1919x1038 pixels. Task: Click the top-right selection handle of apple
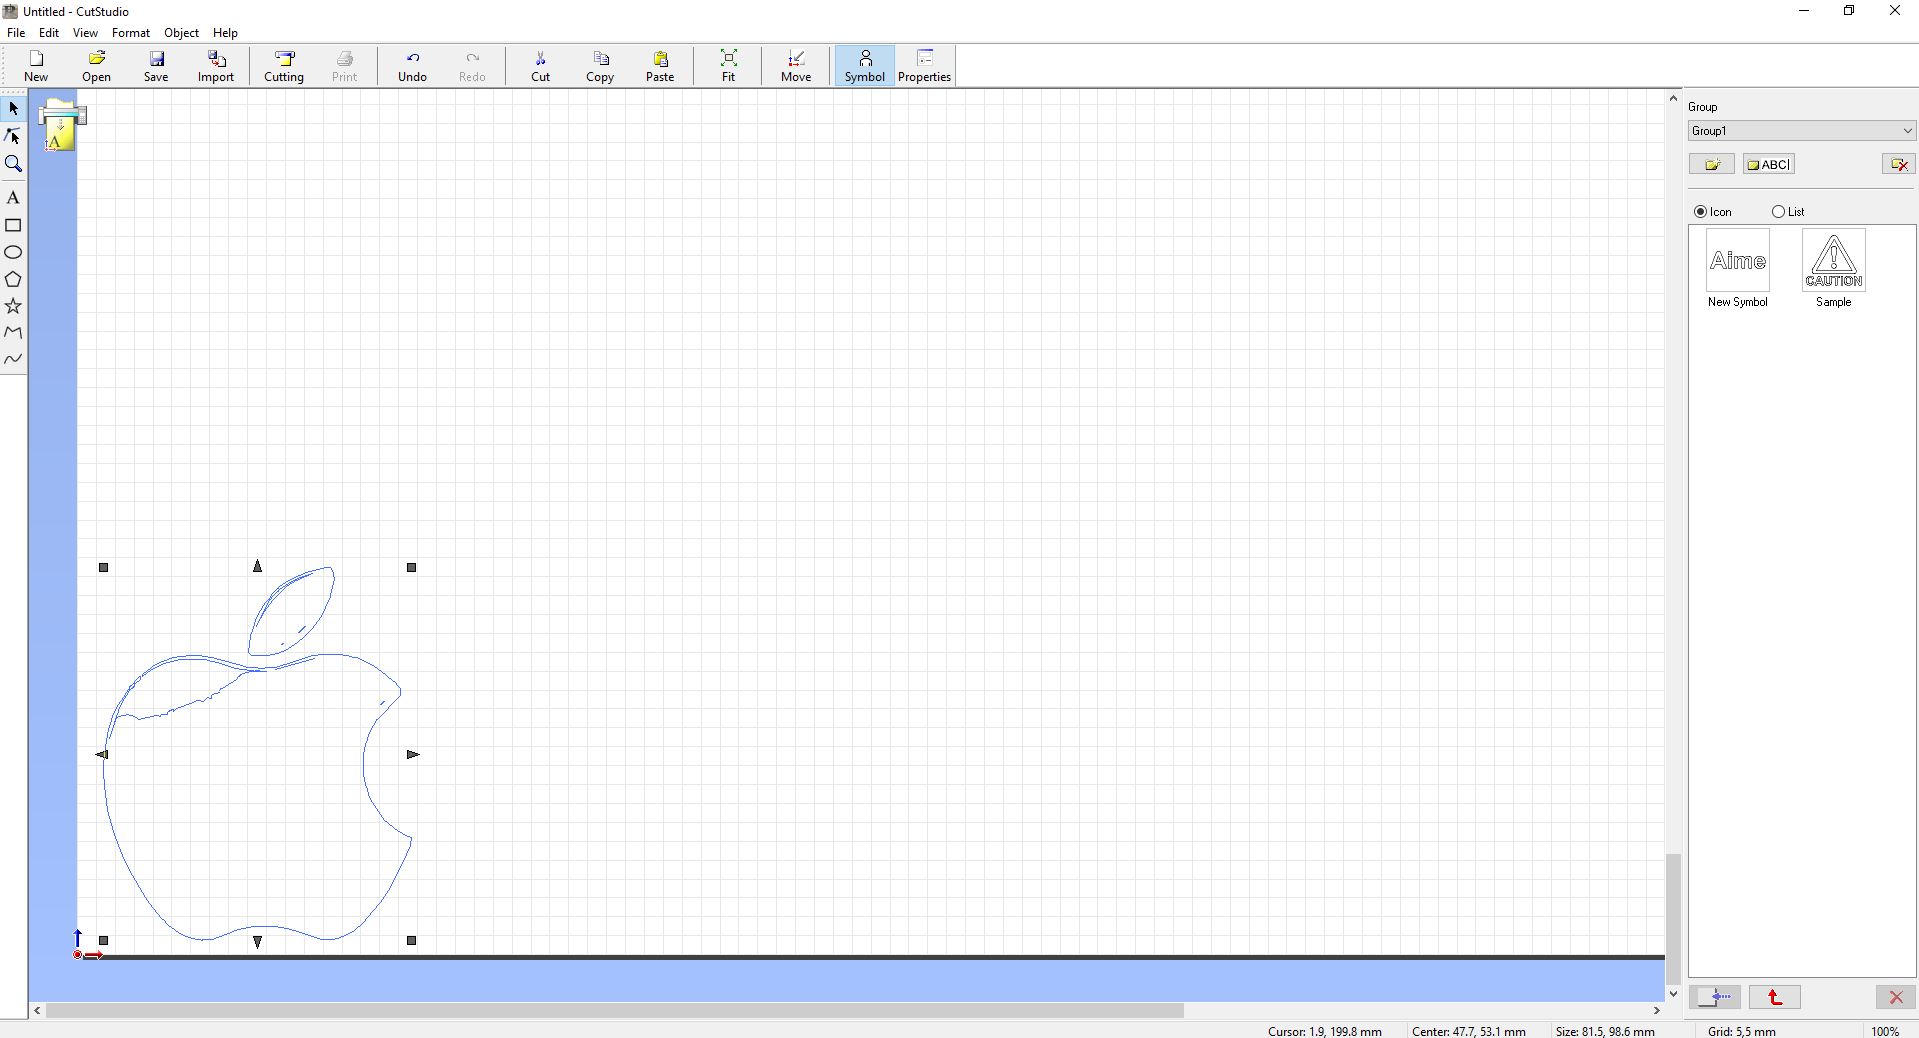[411, 567]
